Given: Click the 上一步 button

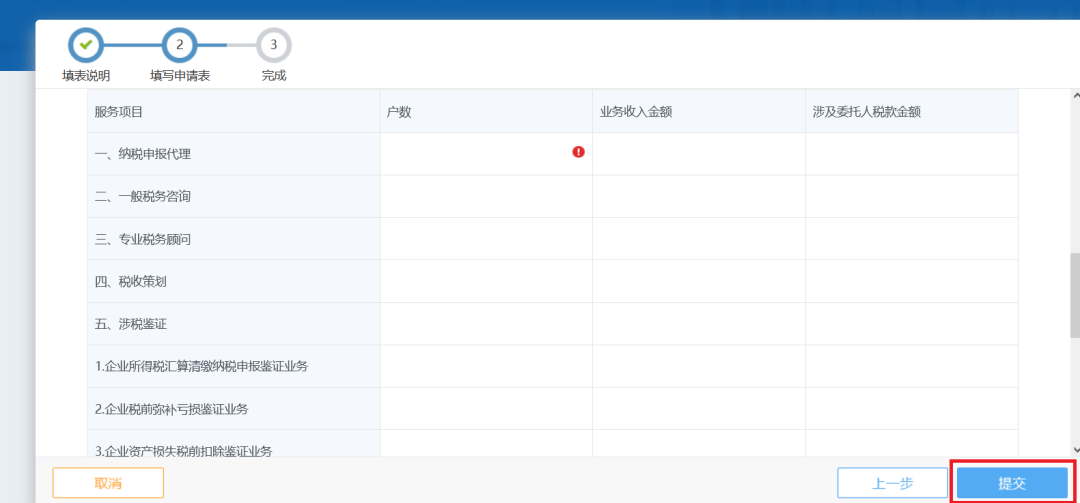Looking at the screenshot, I should tap(893, 483).
